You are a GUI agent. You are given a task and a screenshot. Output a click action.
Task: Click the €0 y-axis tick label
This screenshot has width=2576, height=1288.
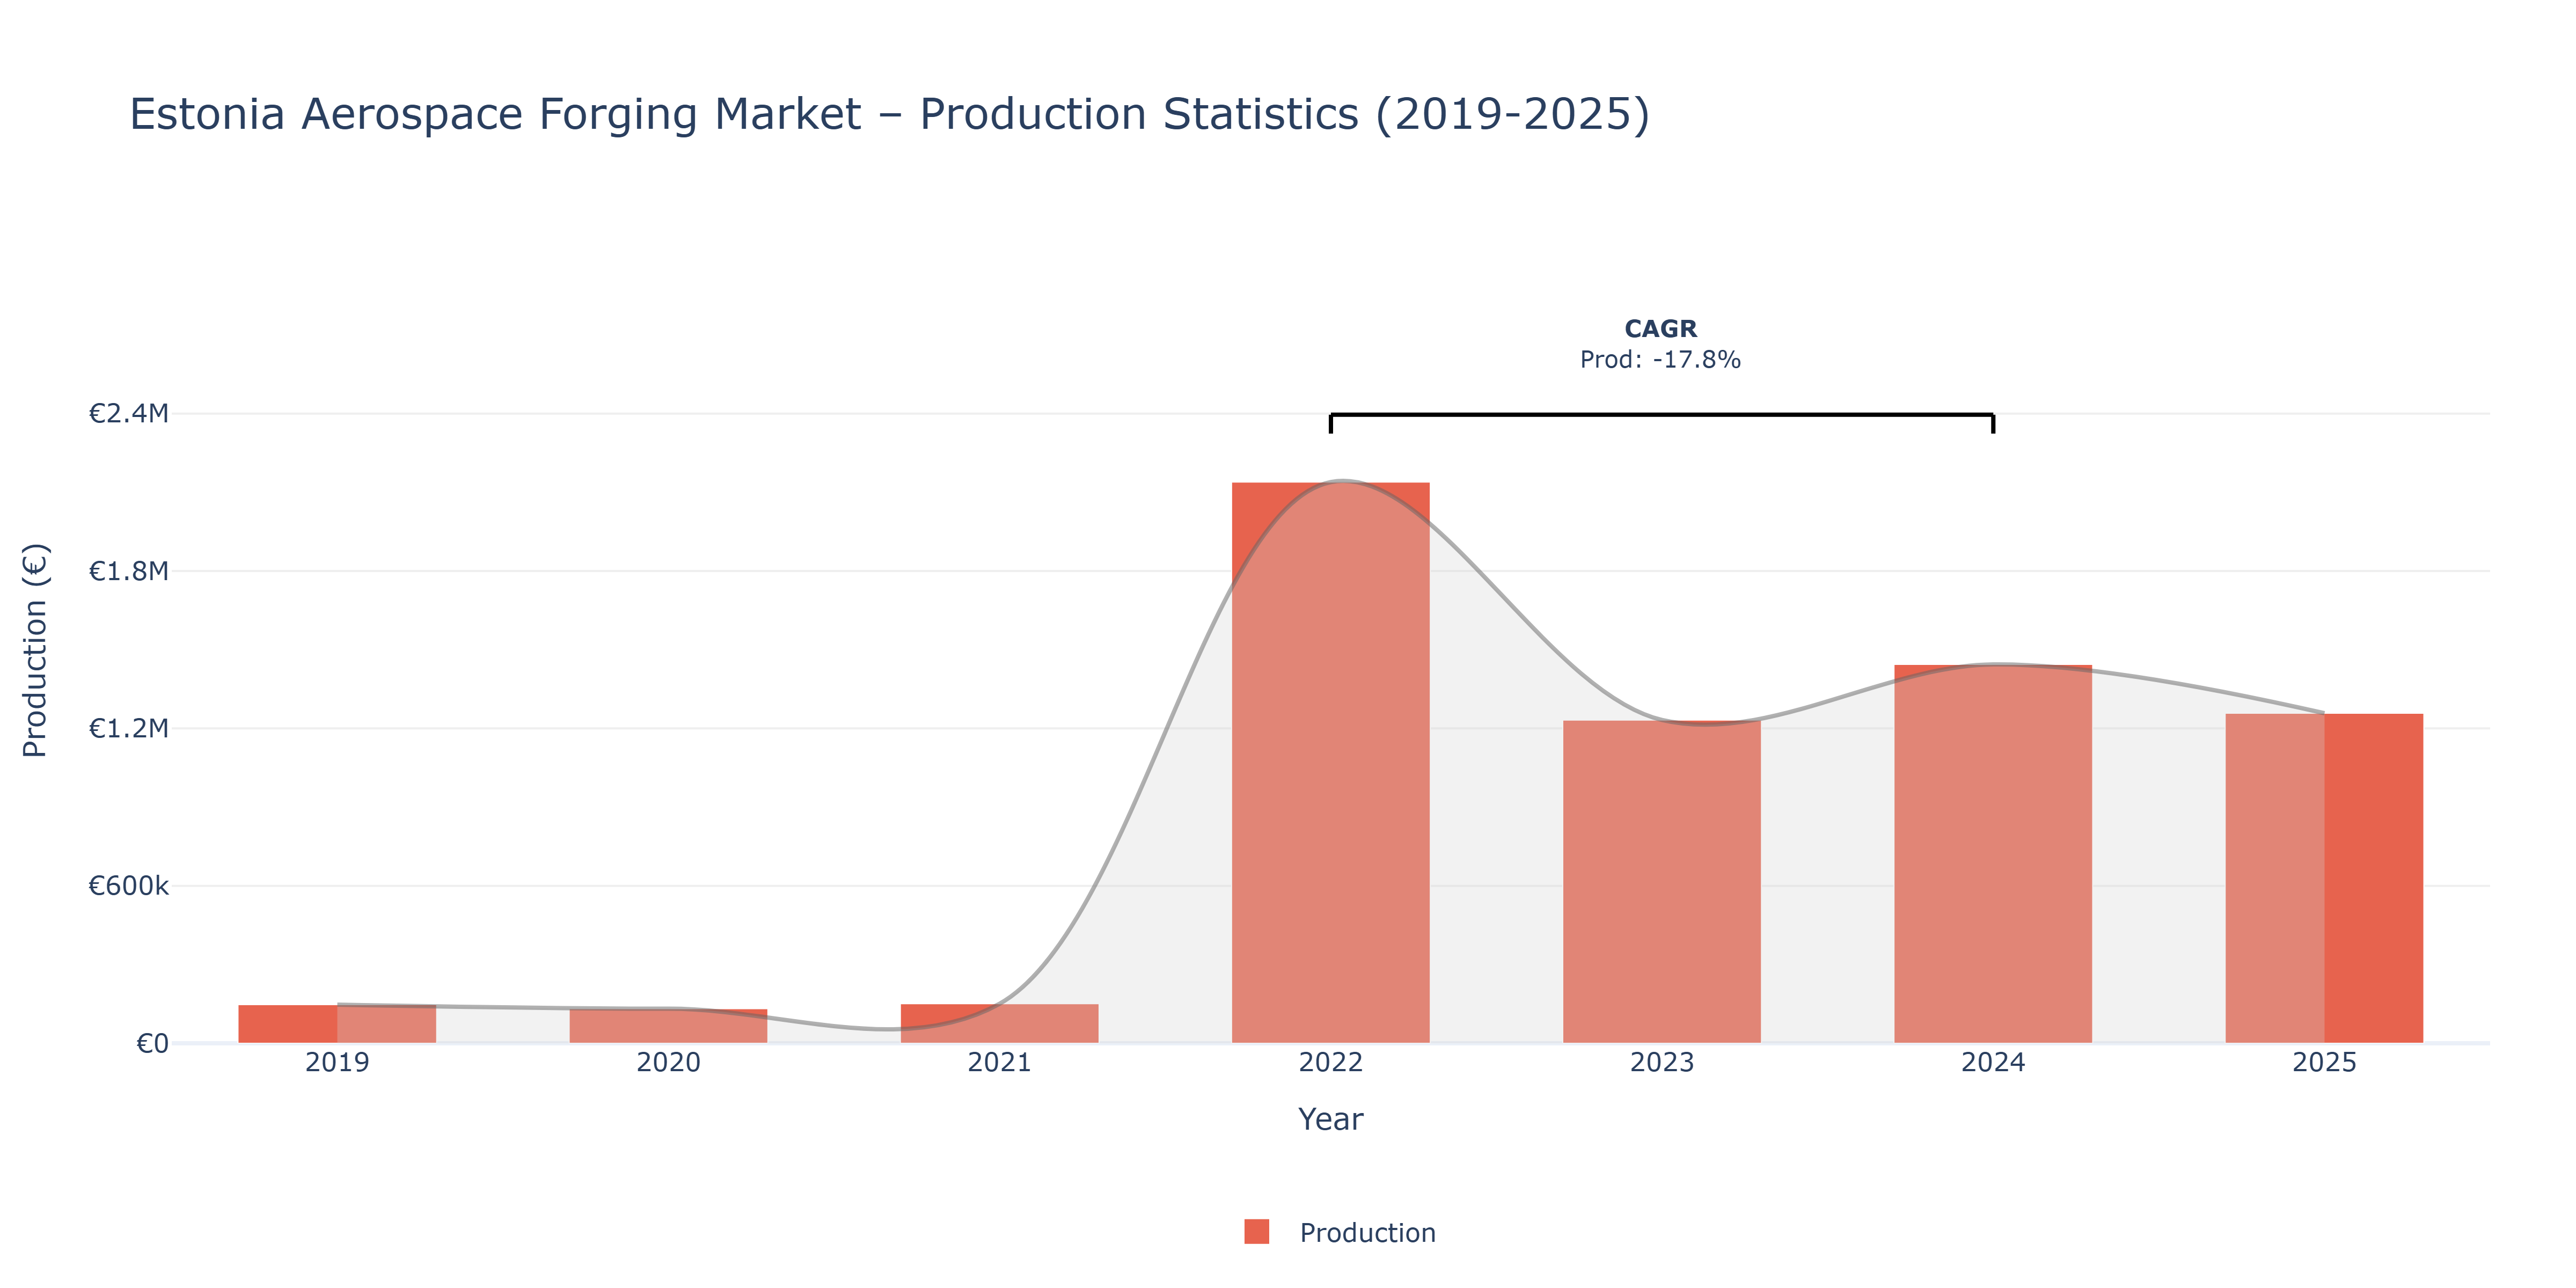(x=152, y=1044)
